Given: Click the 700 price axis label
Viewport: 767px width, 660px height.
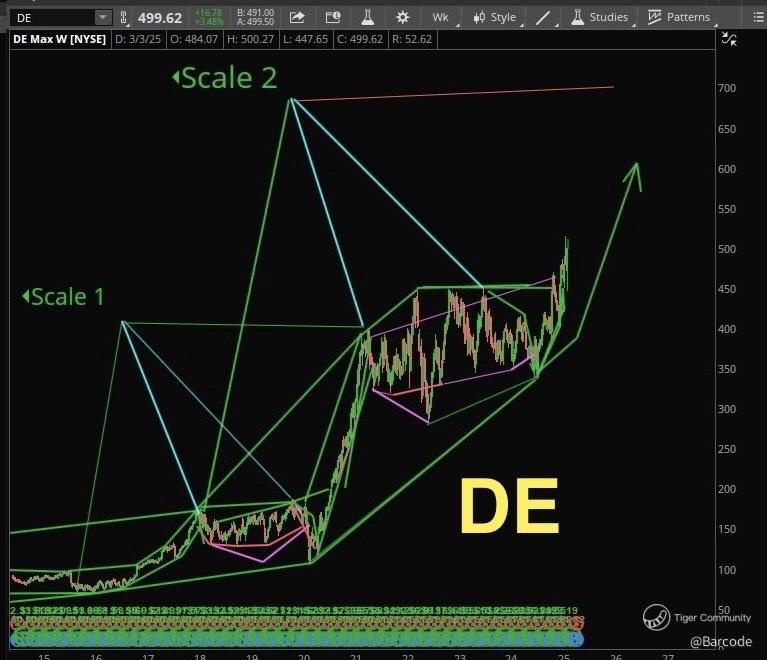Looking at the screenshot, I should (x=727, y=88).
